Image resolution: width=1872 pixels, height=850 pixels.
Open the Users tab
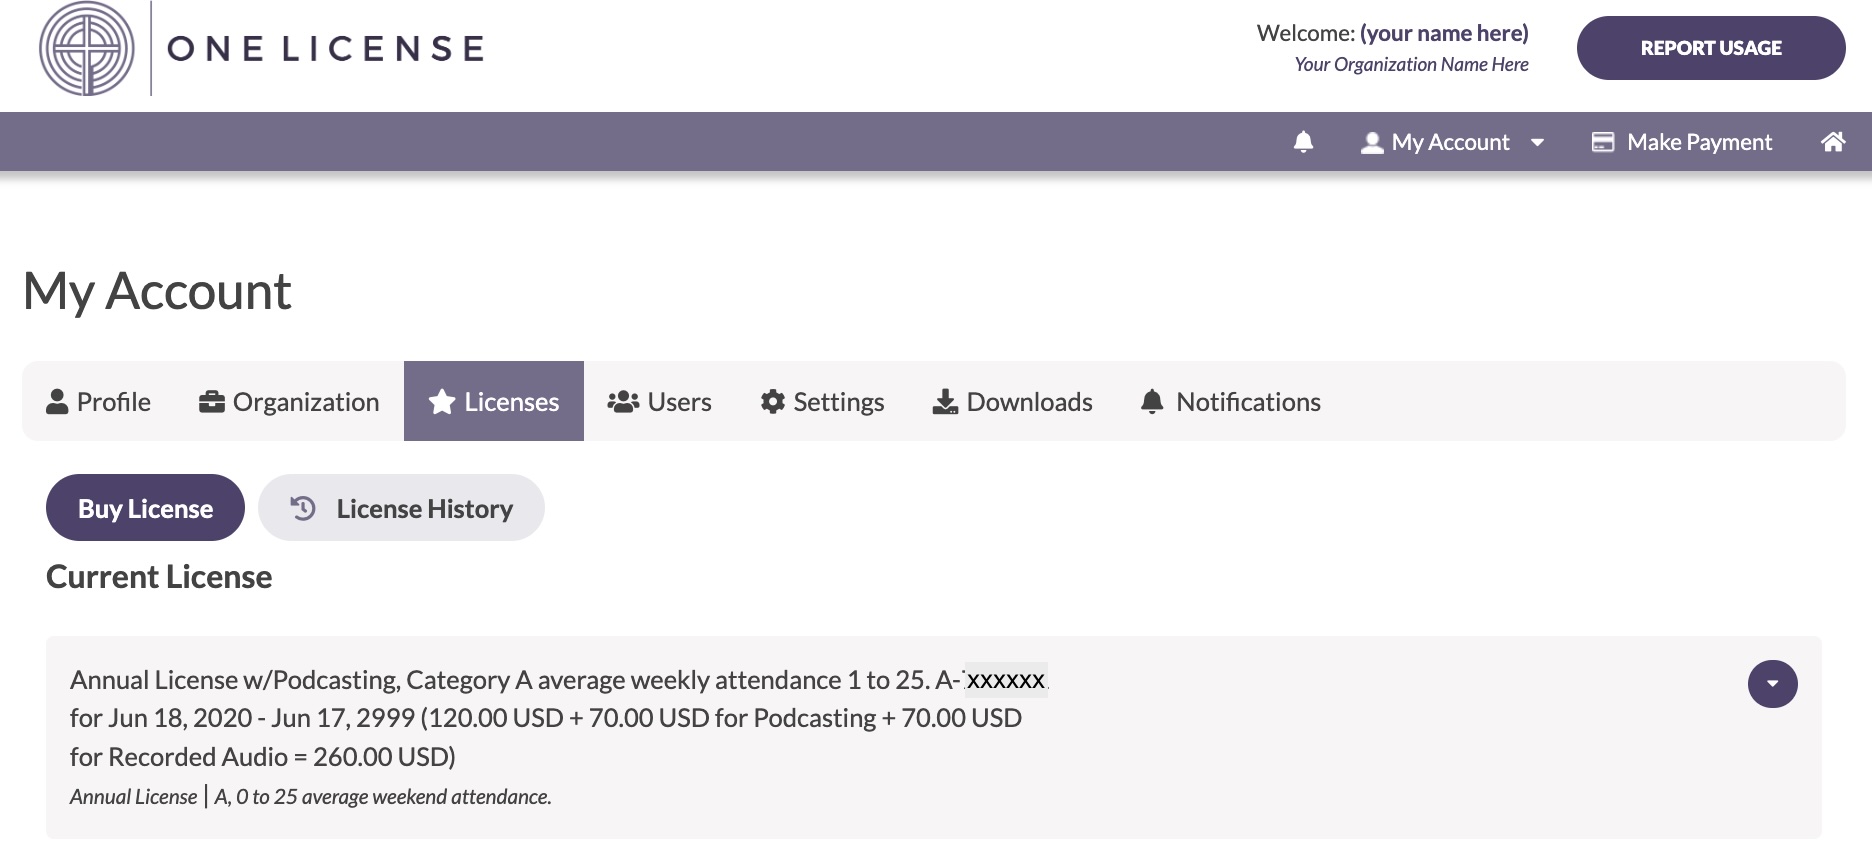[660, 401]
